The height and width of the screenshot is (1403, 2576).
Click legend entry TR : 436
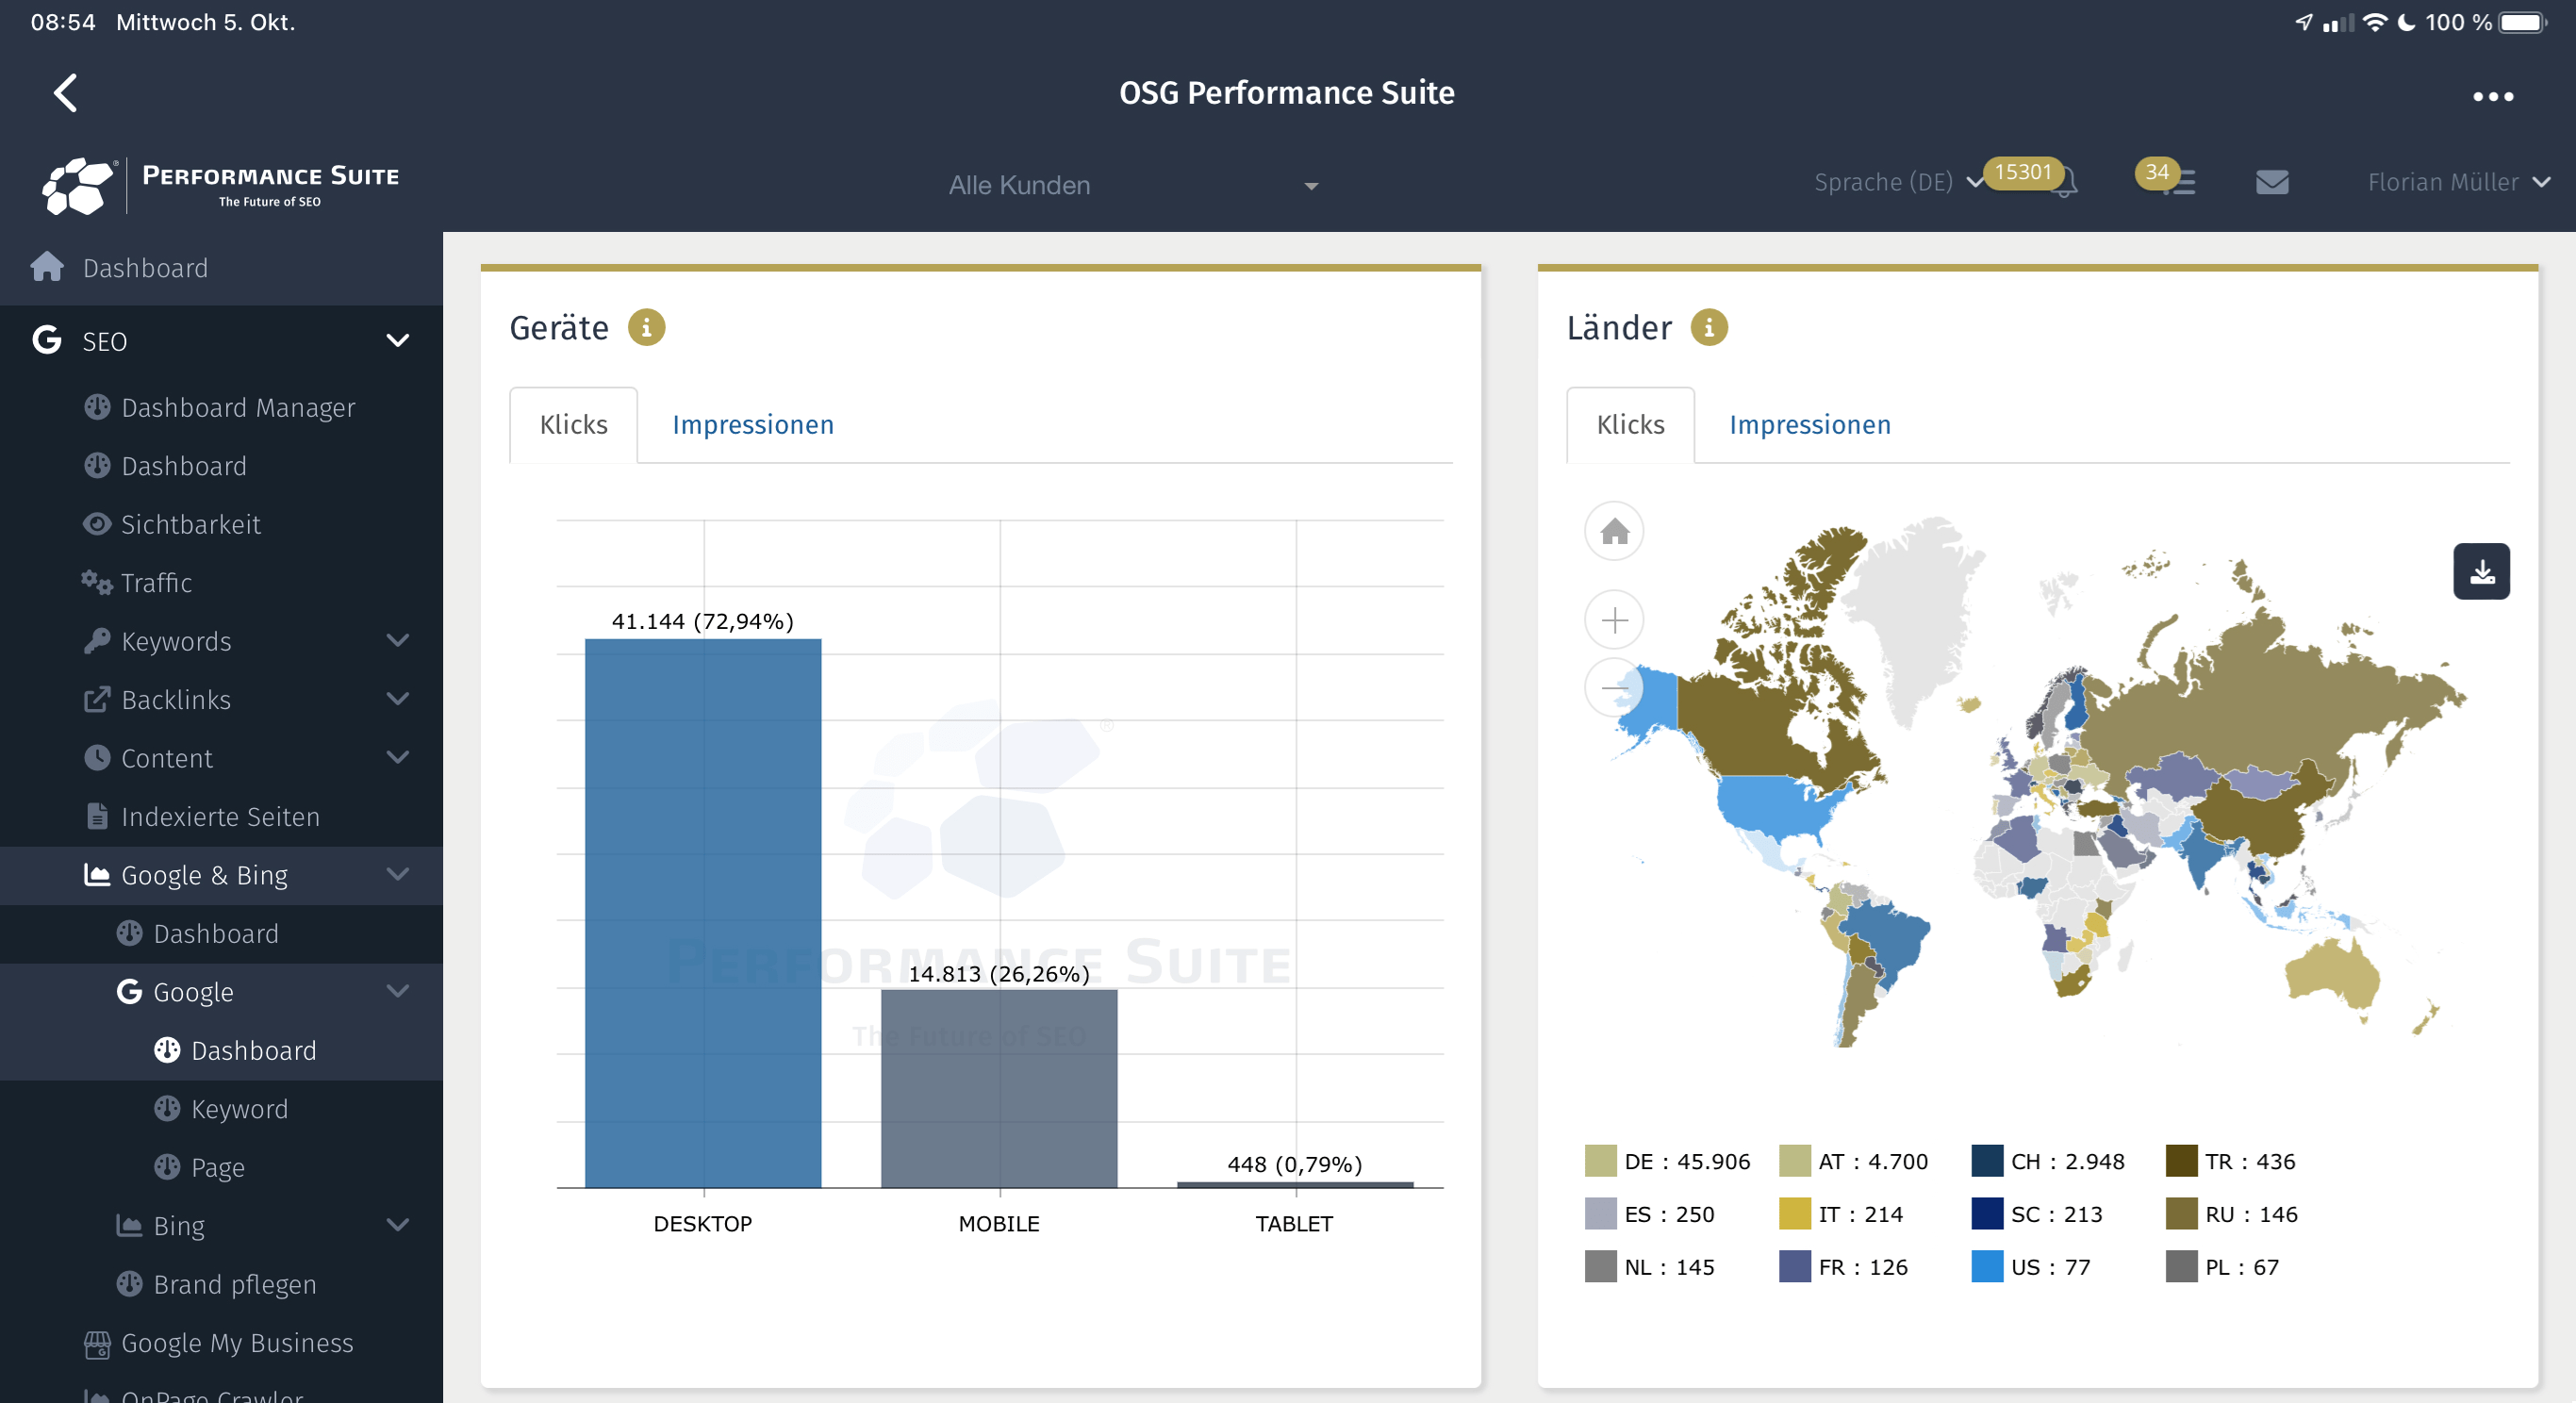pos(2231,1161)
